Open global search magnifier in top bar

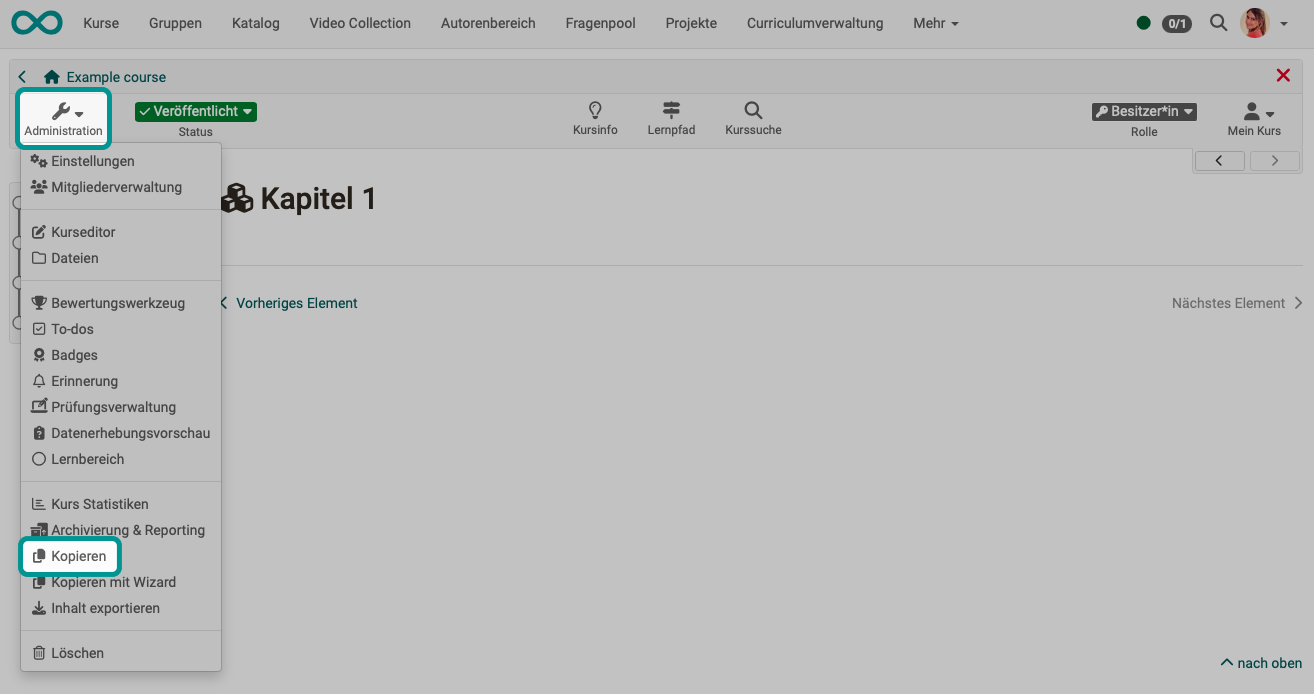click(x=1218, y=23)
